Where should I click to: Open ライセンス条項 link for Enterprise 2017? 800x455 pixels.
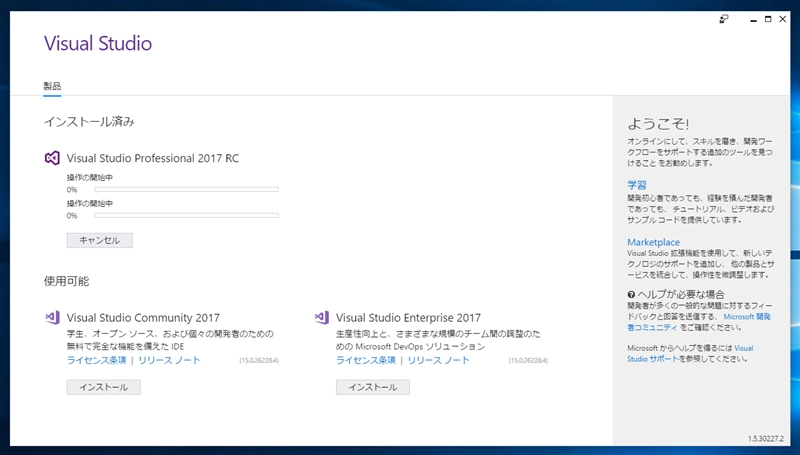[x=366, y=360]
